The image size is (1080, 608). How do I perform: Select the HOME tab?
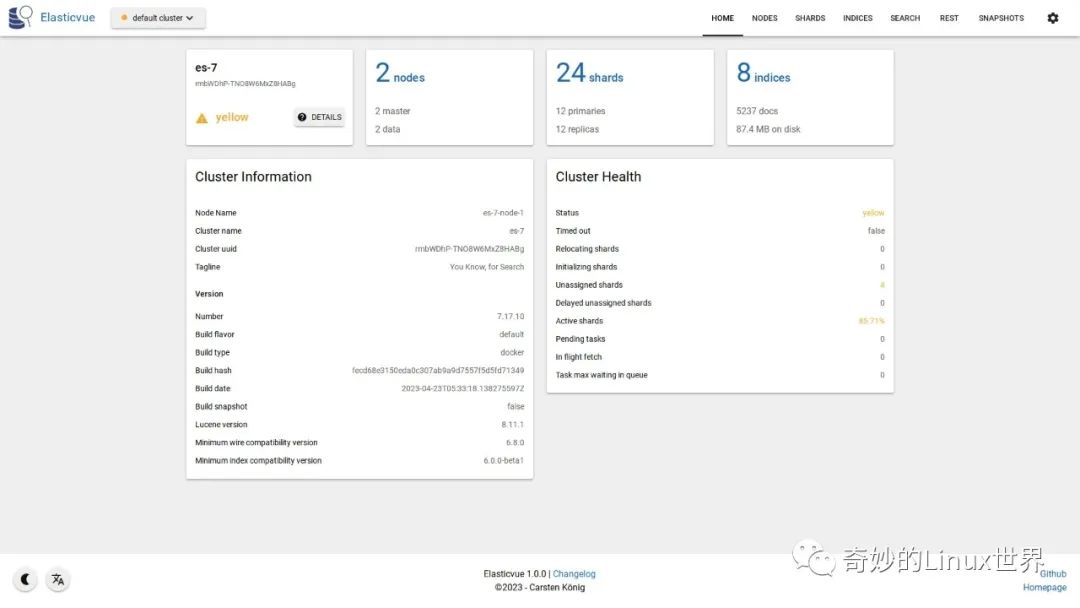point(722,17)
